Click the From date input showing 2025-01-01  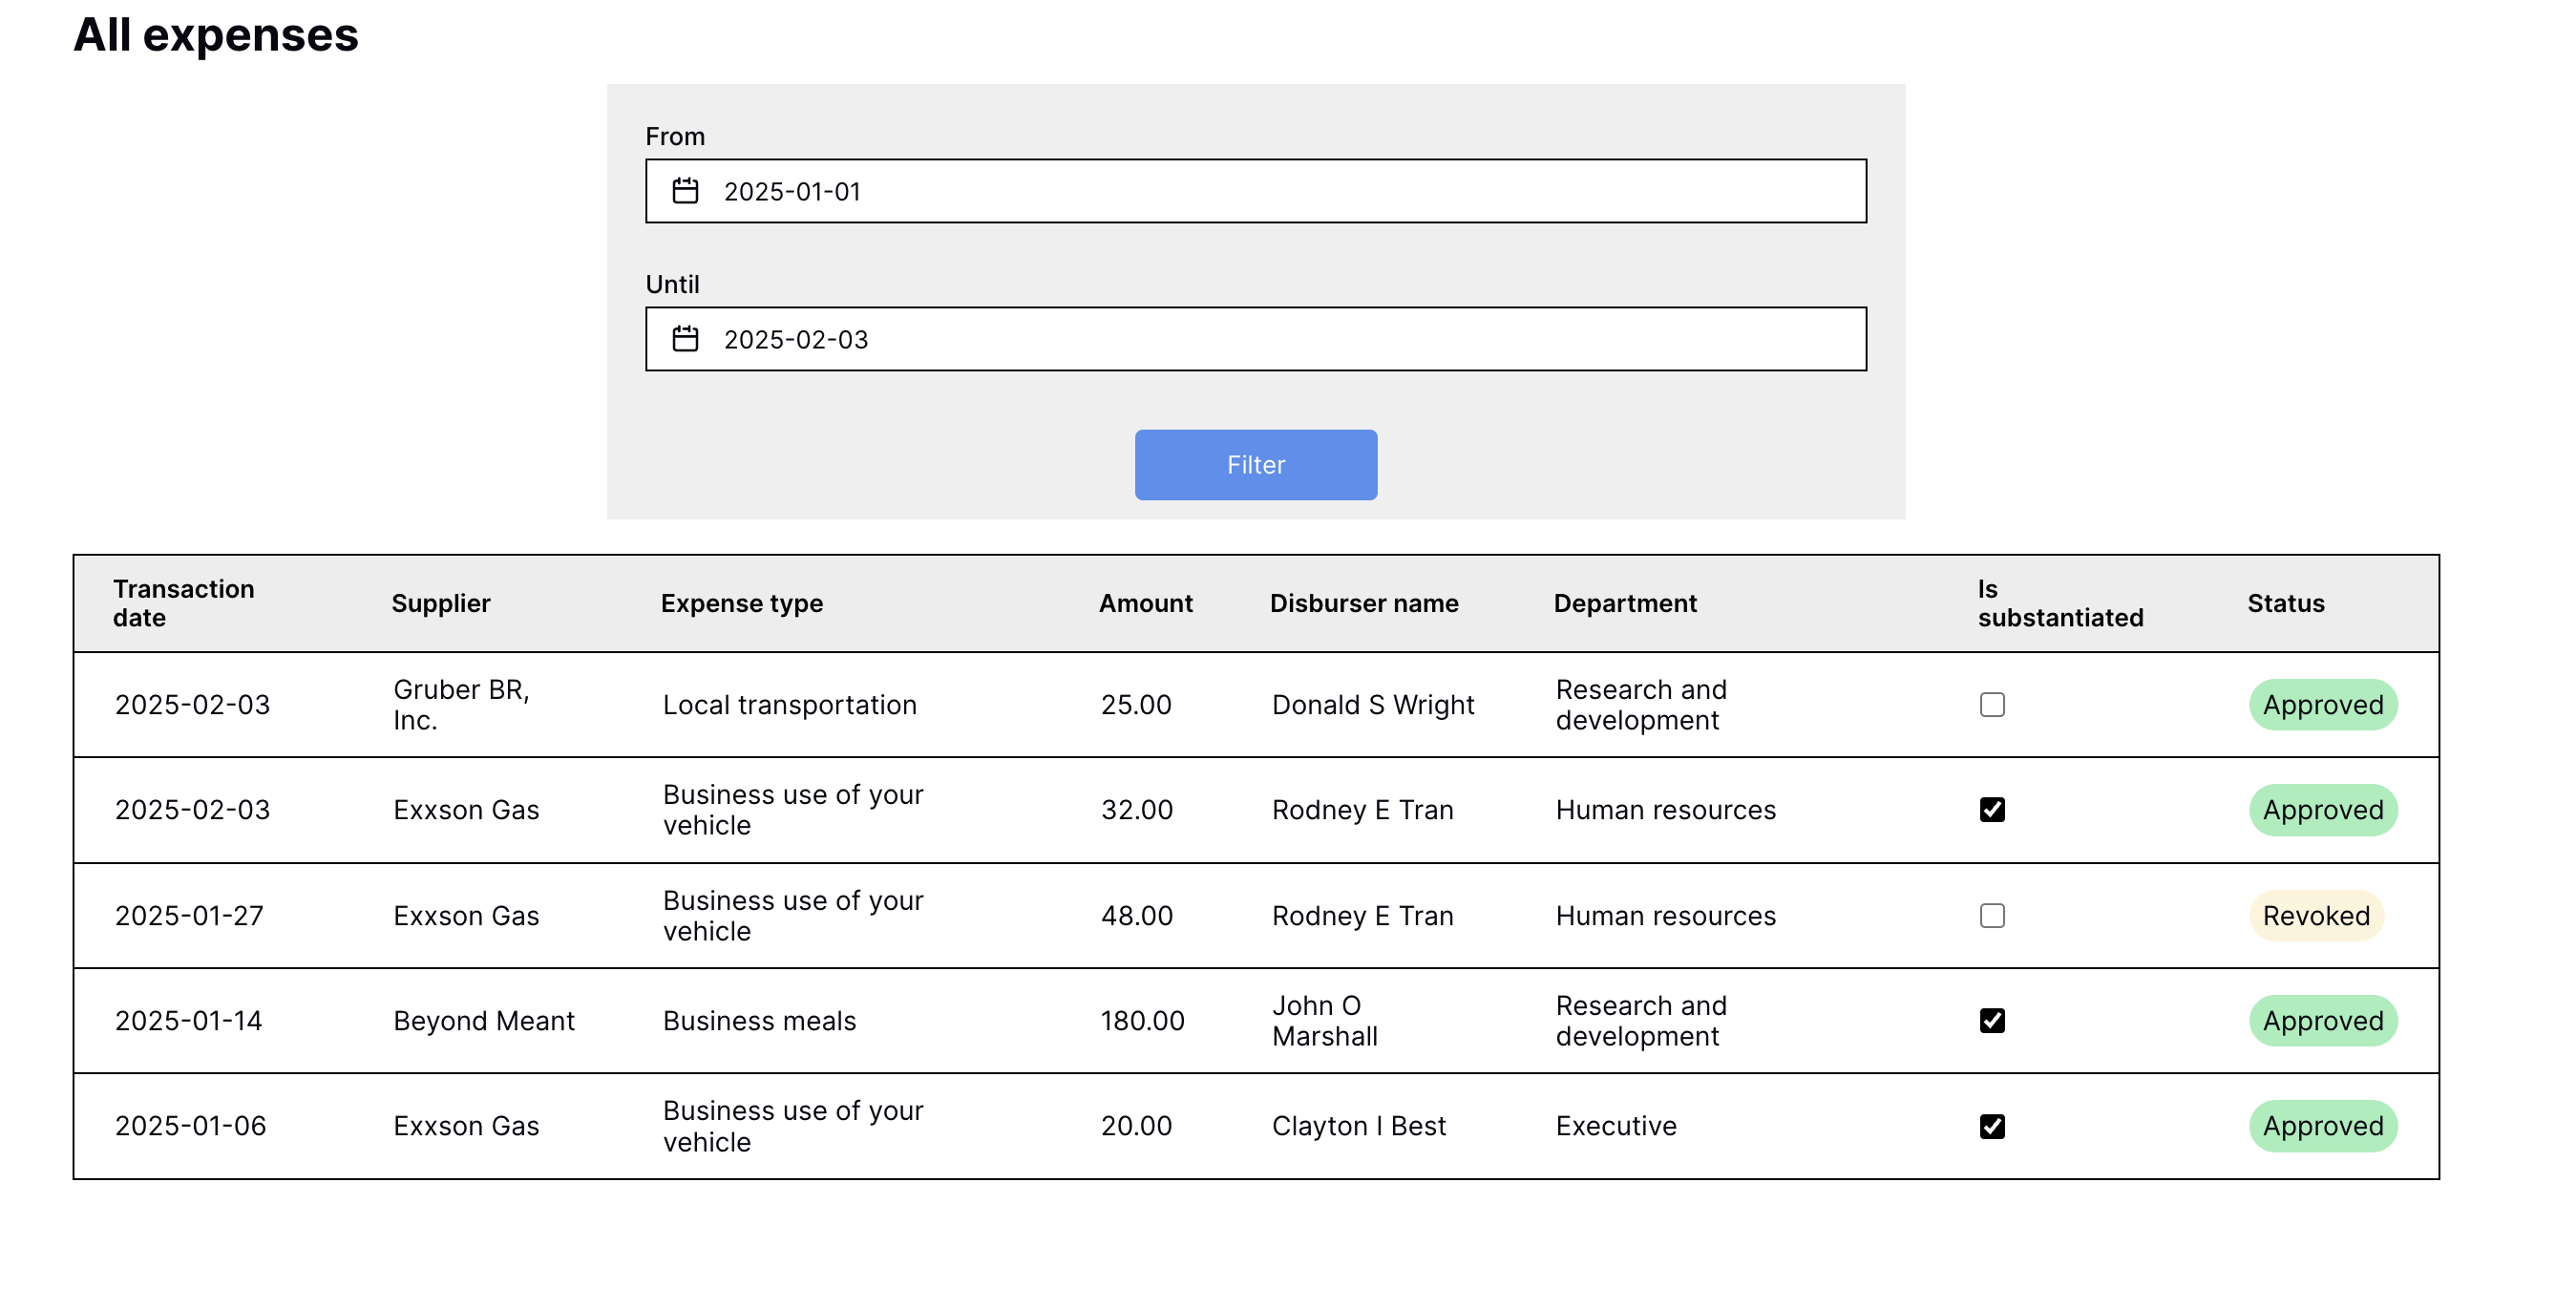(x=1256, y=191)
